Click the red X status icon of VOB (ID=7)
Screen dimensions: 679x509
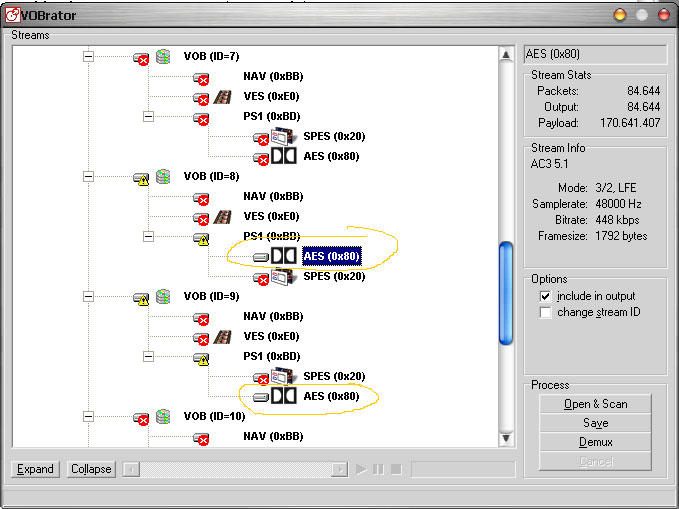(141, 58)
